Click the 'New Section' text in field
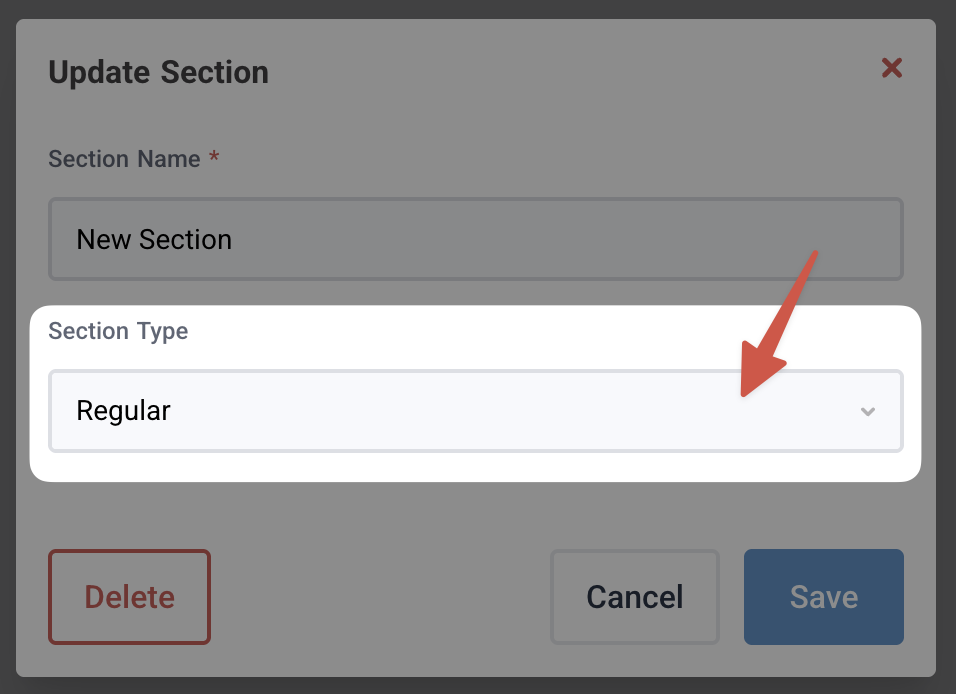Viewport: 956px width, 694px height. [154, 240]
